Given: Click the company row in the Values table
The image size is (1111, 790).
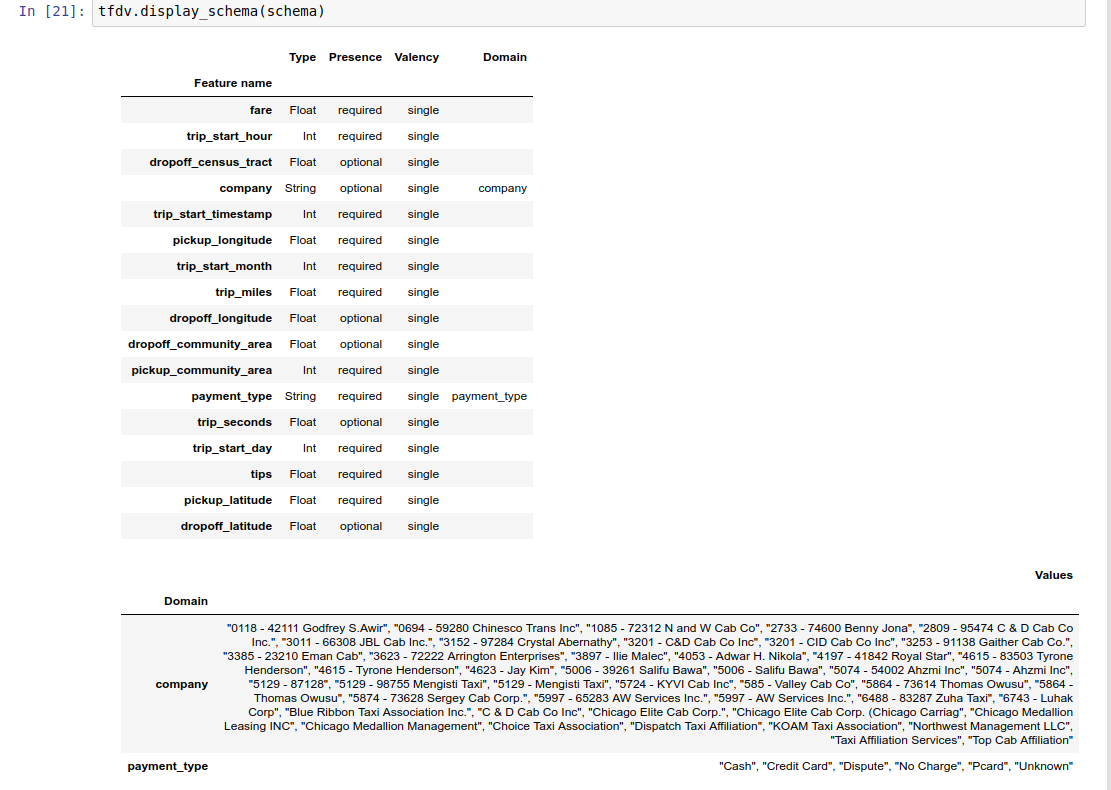Looking at the screenshot, I should pos(182,684).
